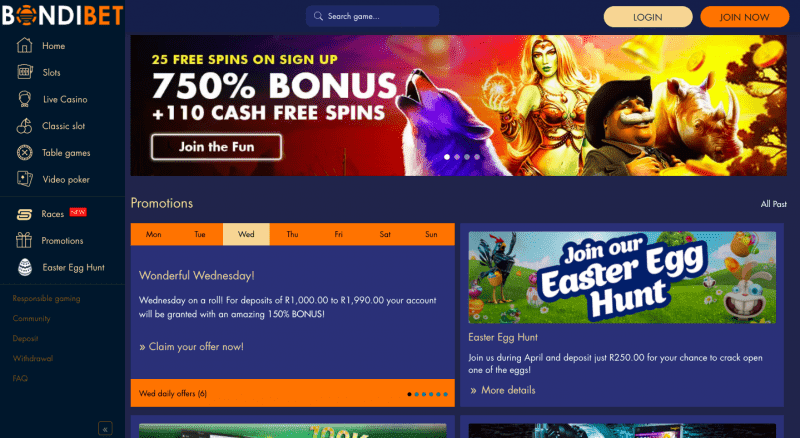Open the Races icon
Screen dimensions: 800x438
(x=24, y=214)
